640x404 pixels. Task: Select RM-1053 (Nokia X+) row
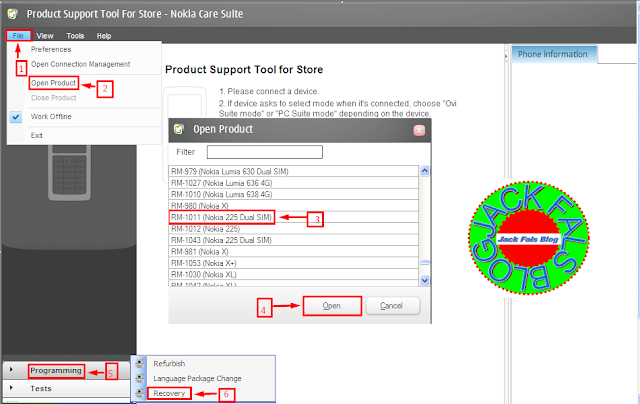click(x=293, y=263)
